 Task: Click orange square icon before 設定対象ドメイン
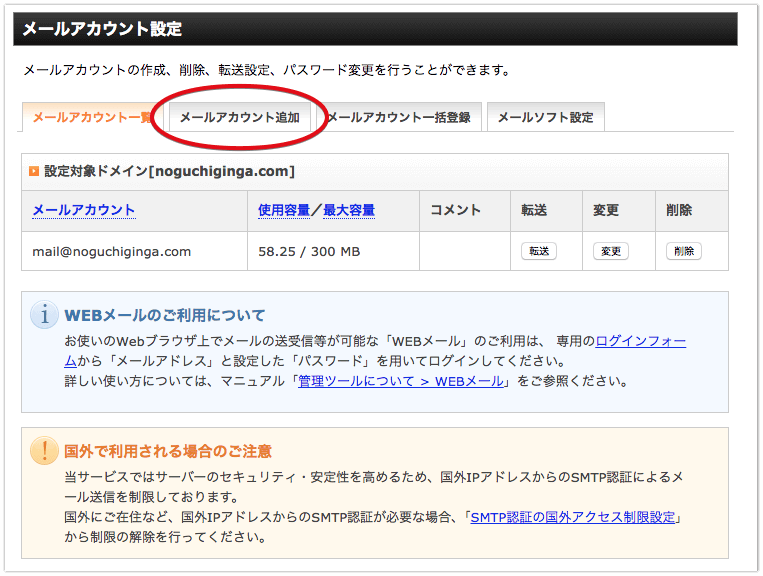point(34,171)
